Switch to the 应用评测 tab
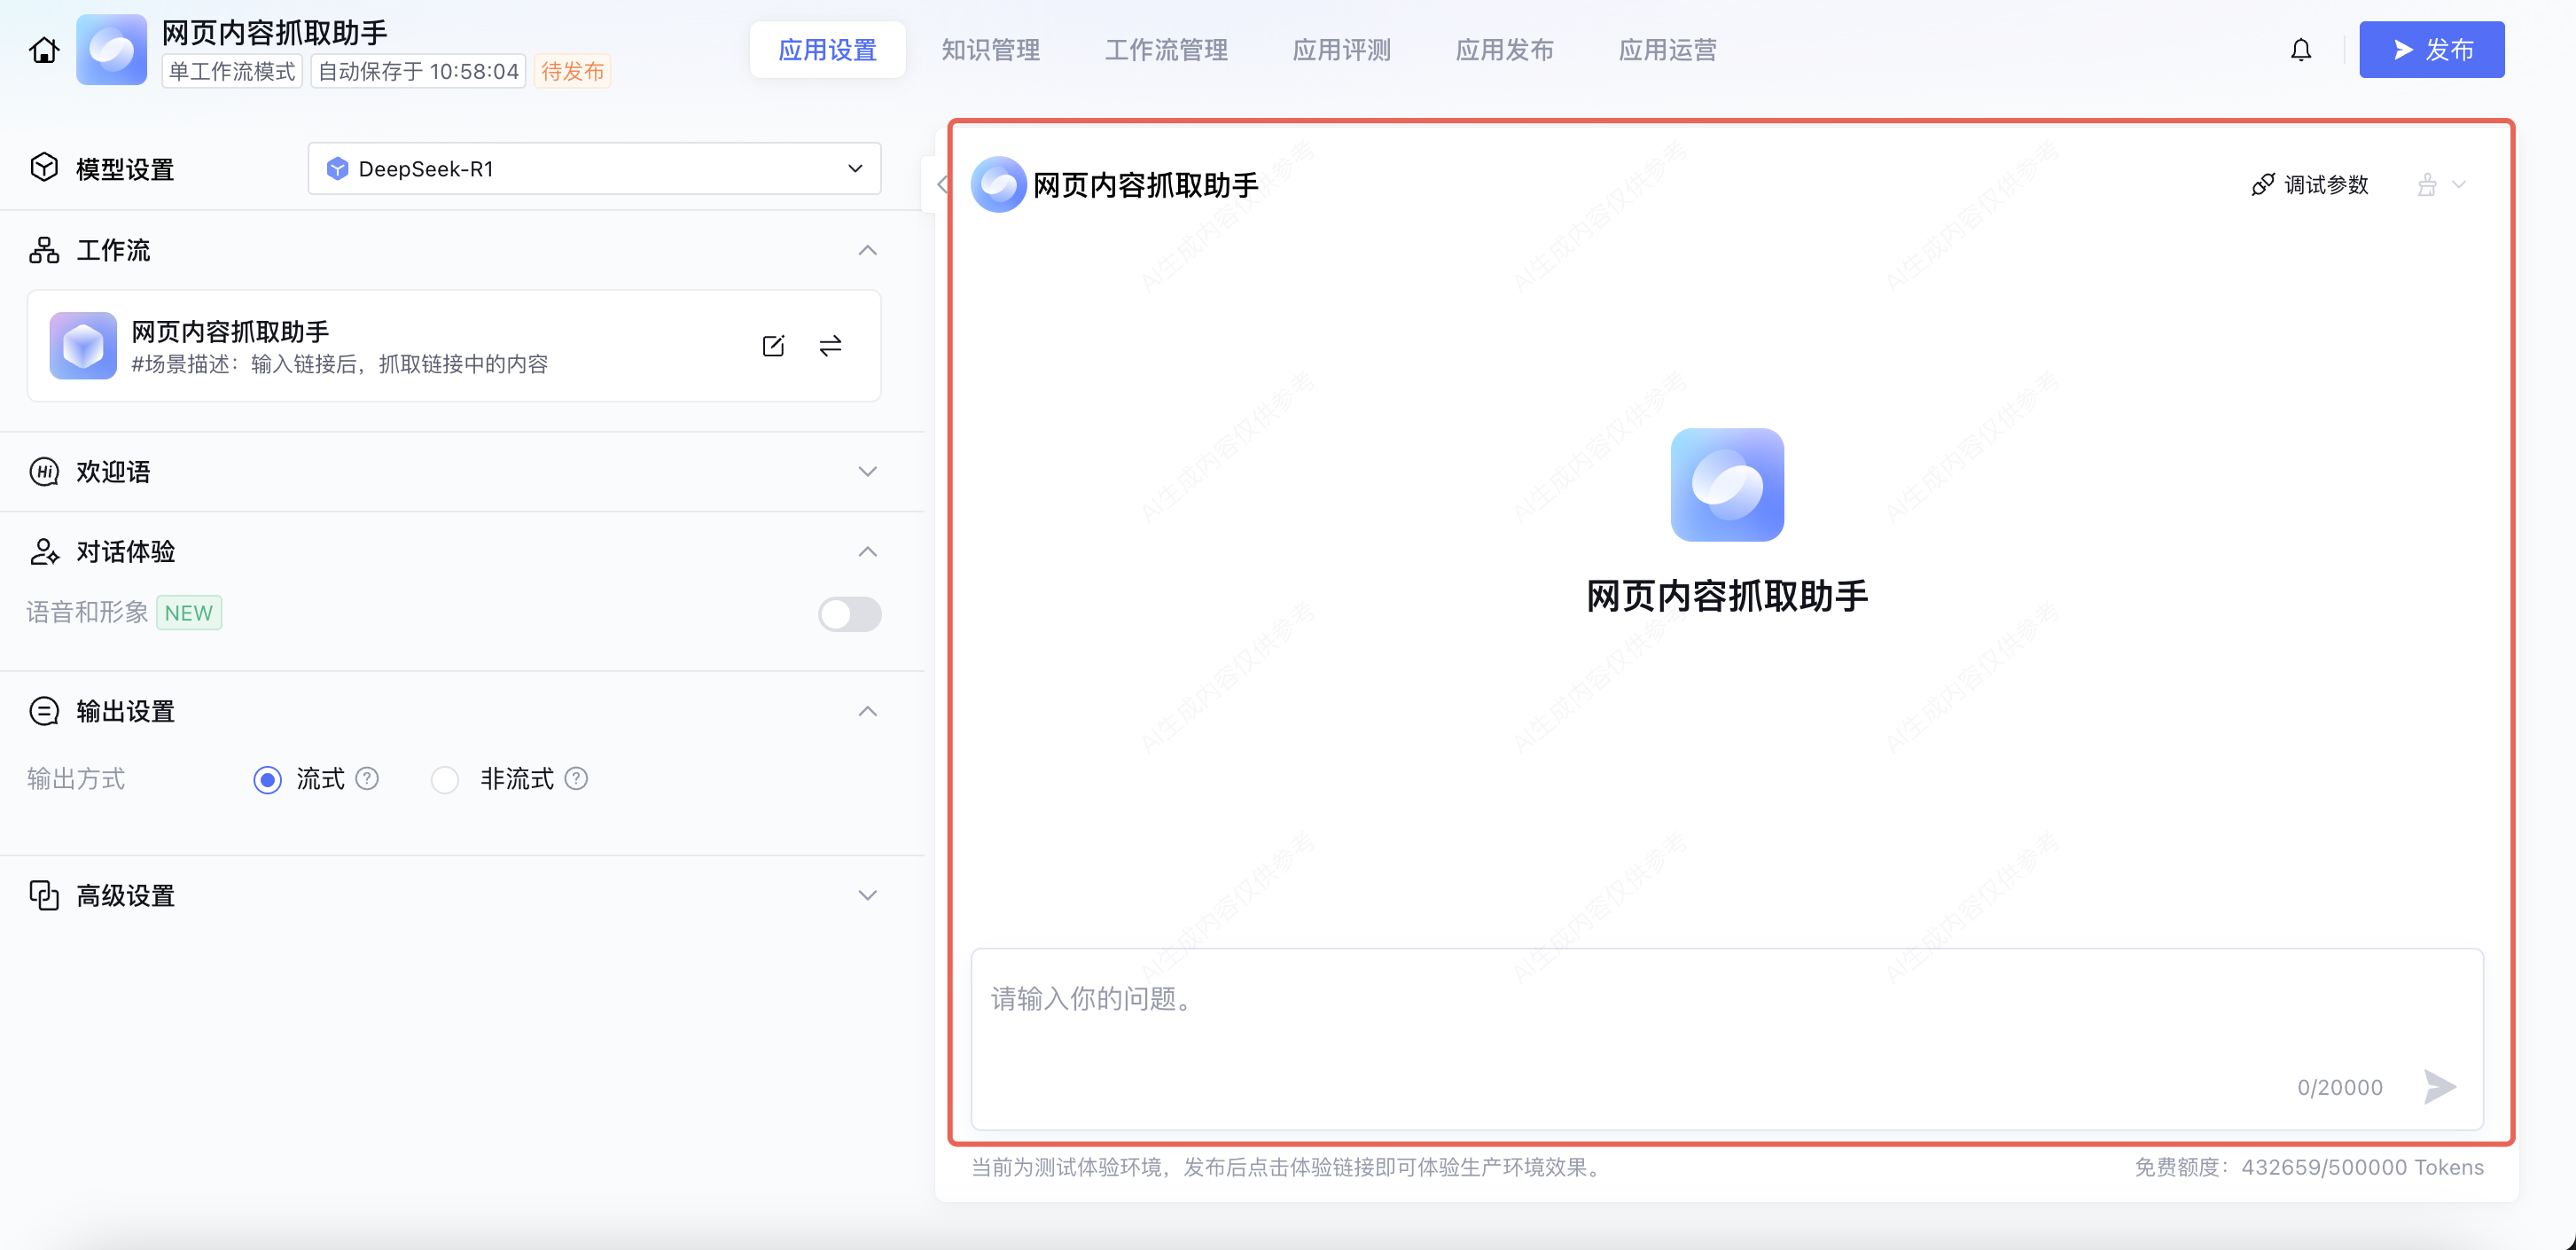 (x=1341, y=50)
